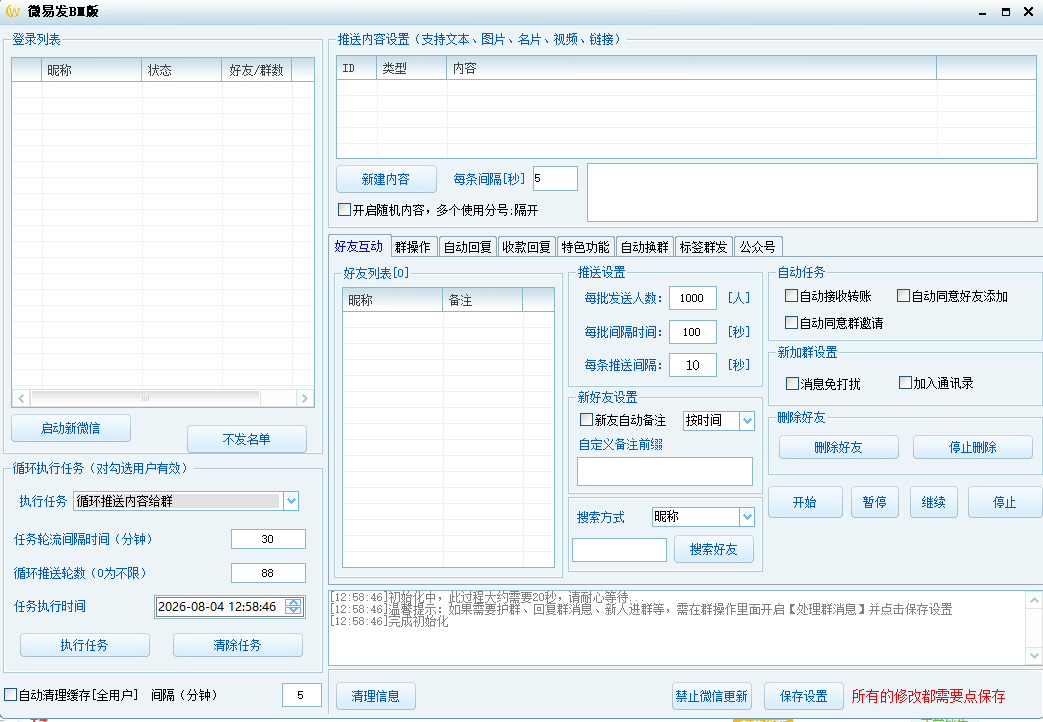1043x722 pixels.
Task: Click the login list's left scroll arrow
Action: [21, 398]
